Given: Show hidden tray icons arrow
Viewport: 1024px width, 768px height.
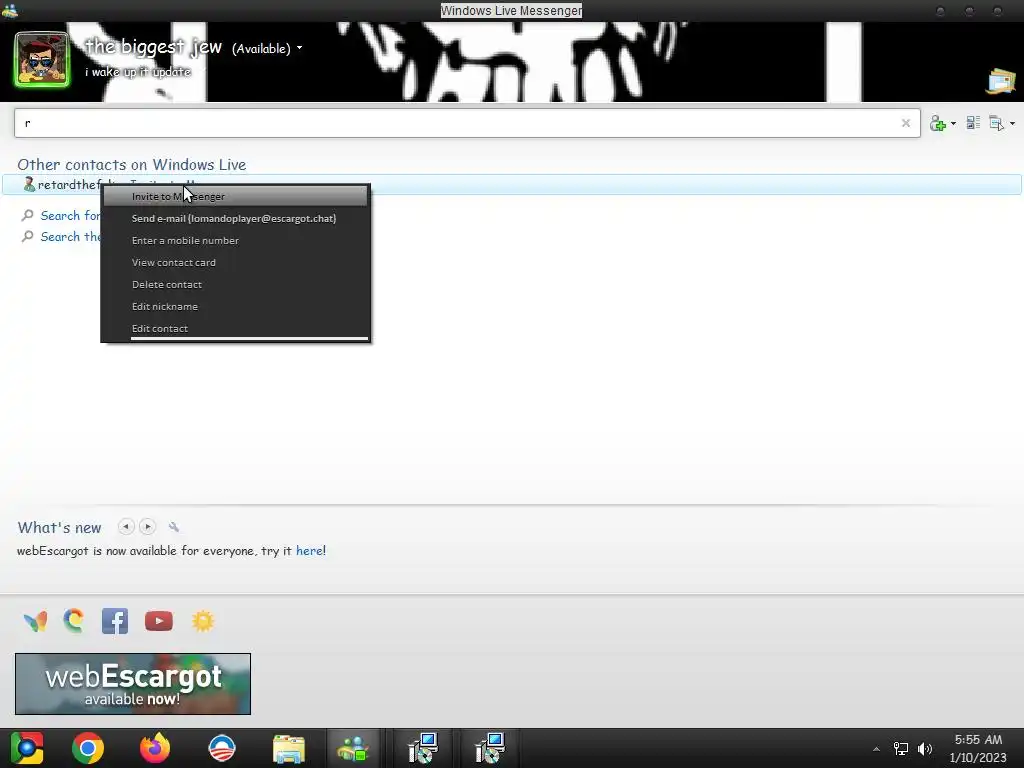Looking at the screenshot, I should (876, 749).
